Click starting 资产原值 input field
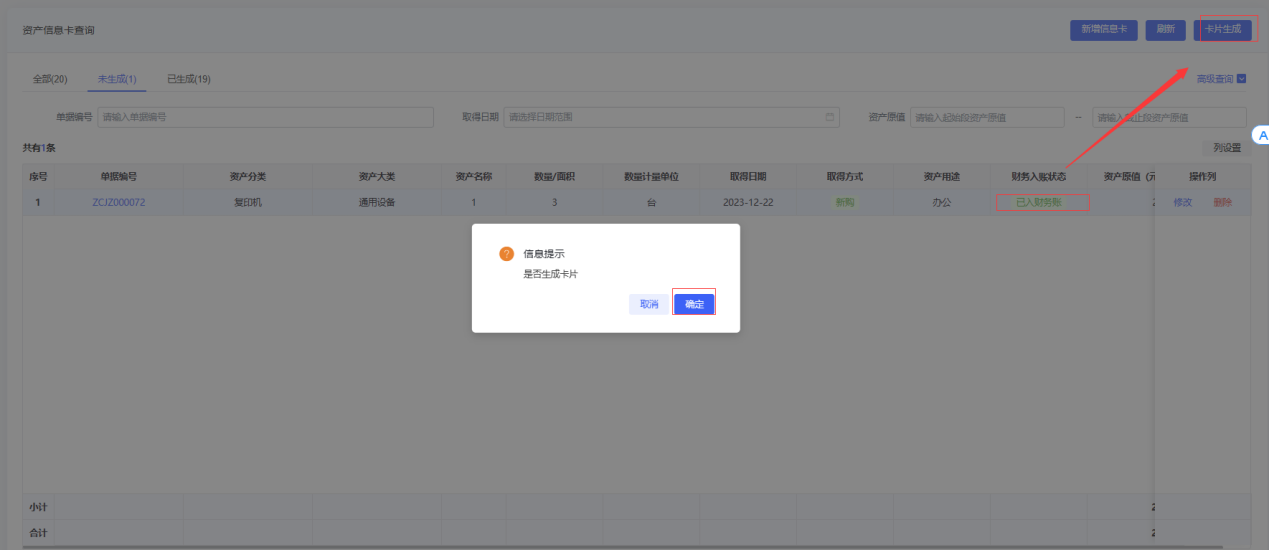The height and width of the screenshot is (550, 1269). pyautogui.click(x=987, y=117)
